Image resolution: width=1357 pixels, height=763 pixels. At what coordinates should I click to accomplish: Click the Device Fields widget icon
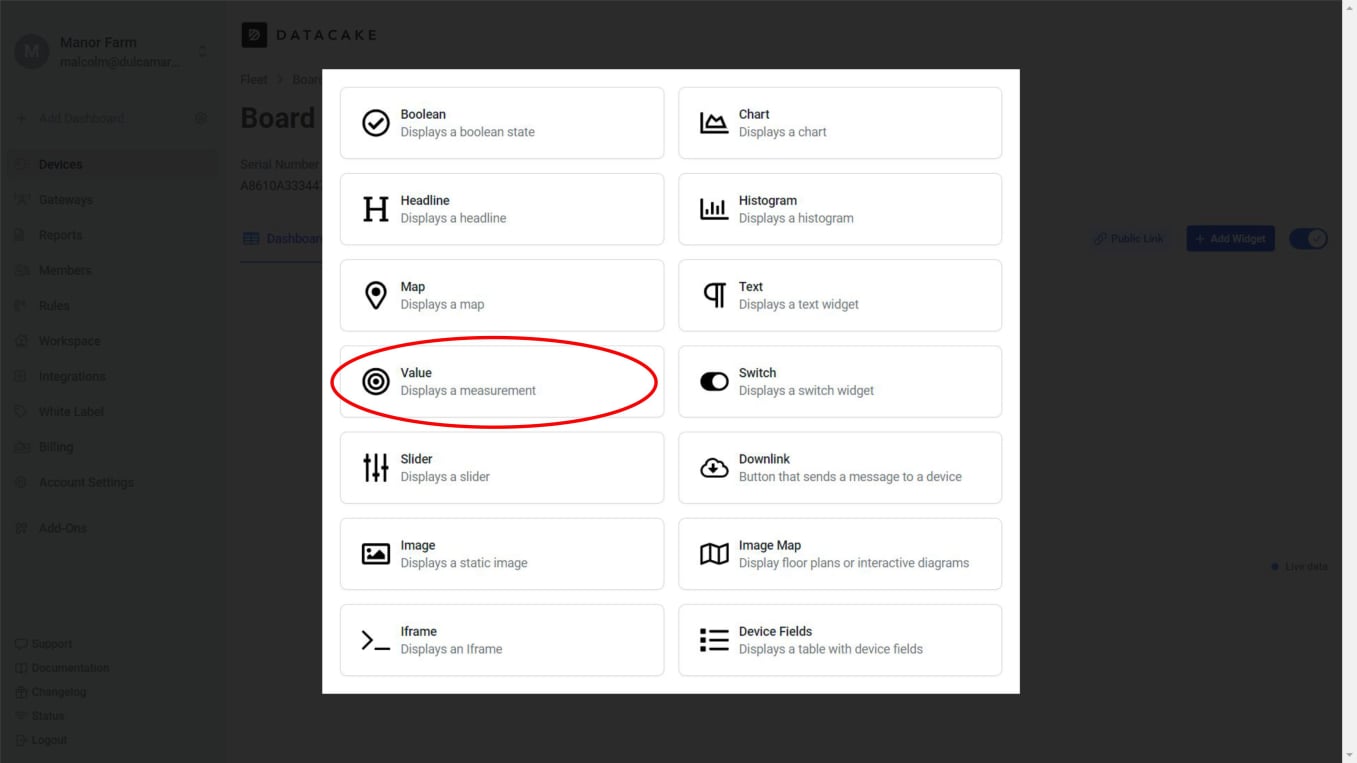[x=713, y=639]
